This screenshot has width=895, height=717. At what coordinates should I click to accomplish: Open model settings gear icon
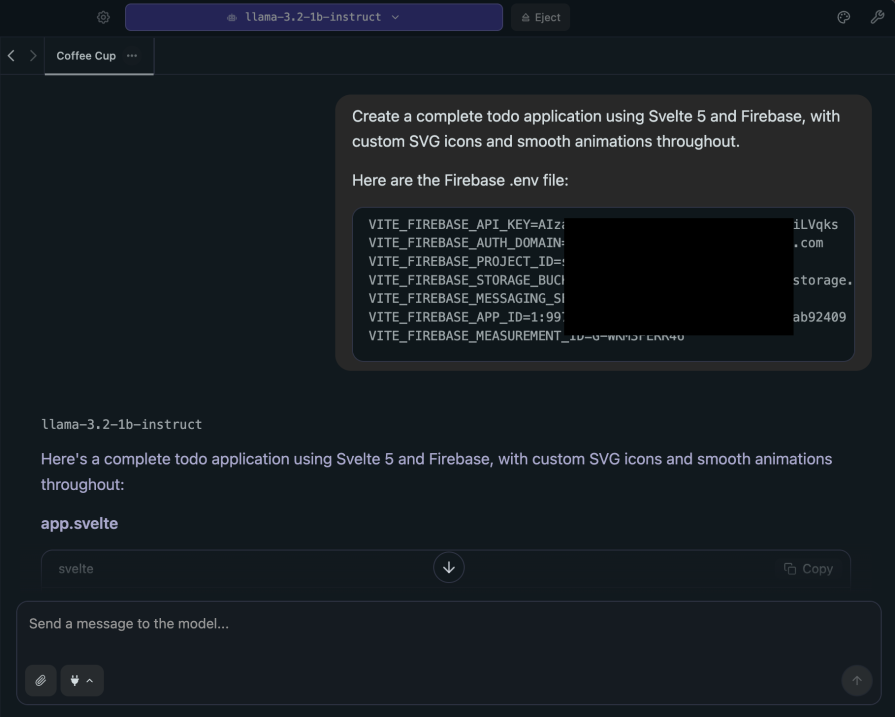click(103, 17)
